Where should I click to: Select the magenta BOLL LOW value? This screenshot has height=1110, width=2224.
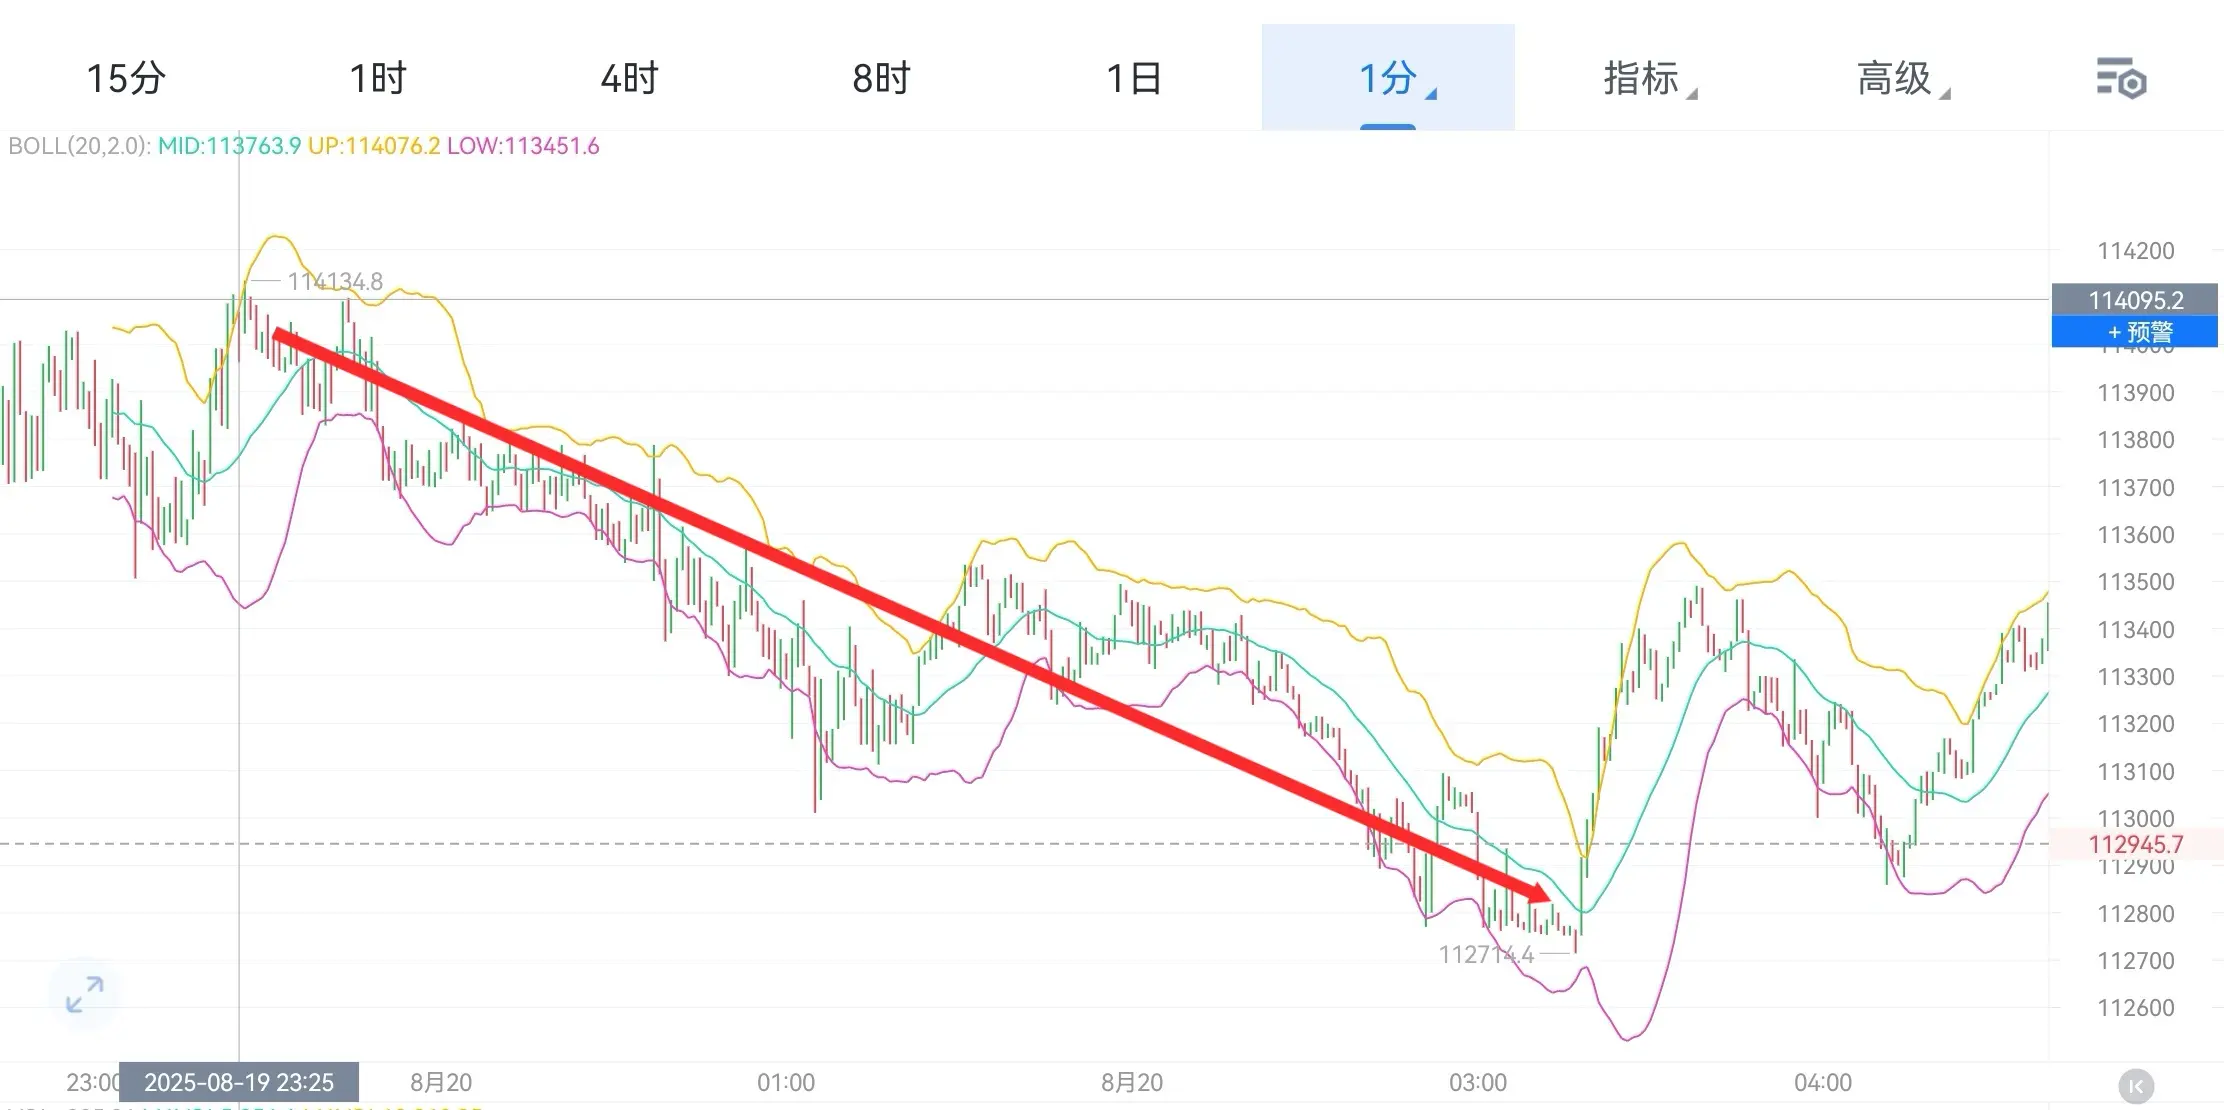click(523, 146)
